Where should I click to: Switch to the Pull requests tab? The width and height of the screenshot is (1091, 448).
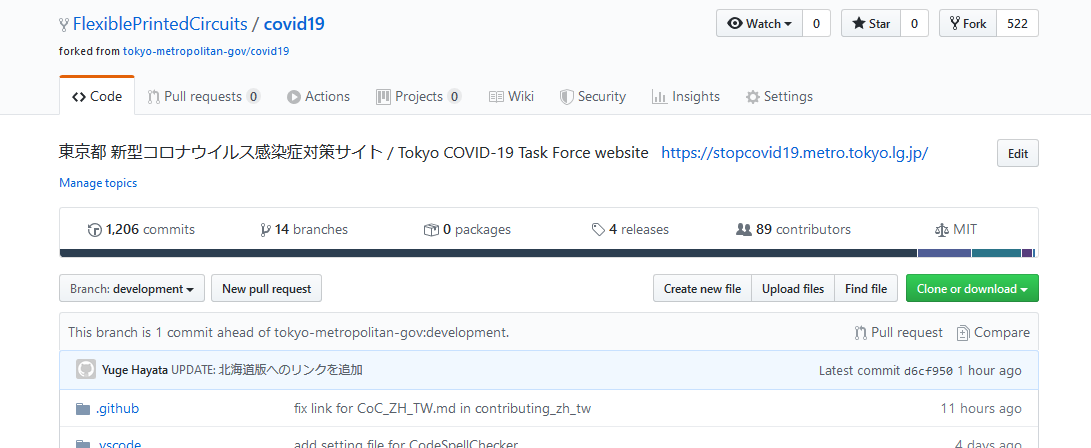coord(204,97)
